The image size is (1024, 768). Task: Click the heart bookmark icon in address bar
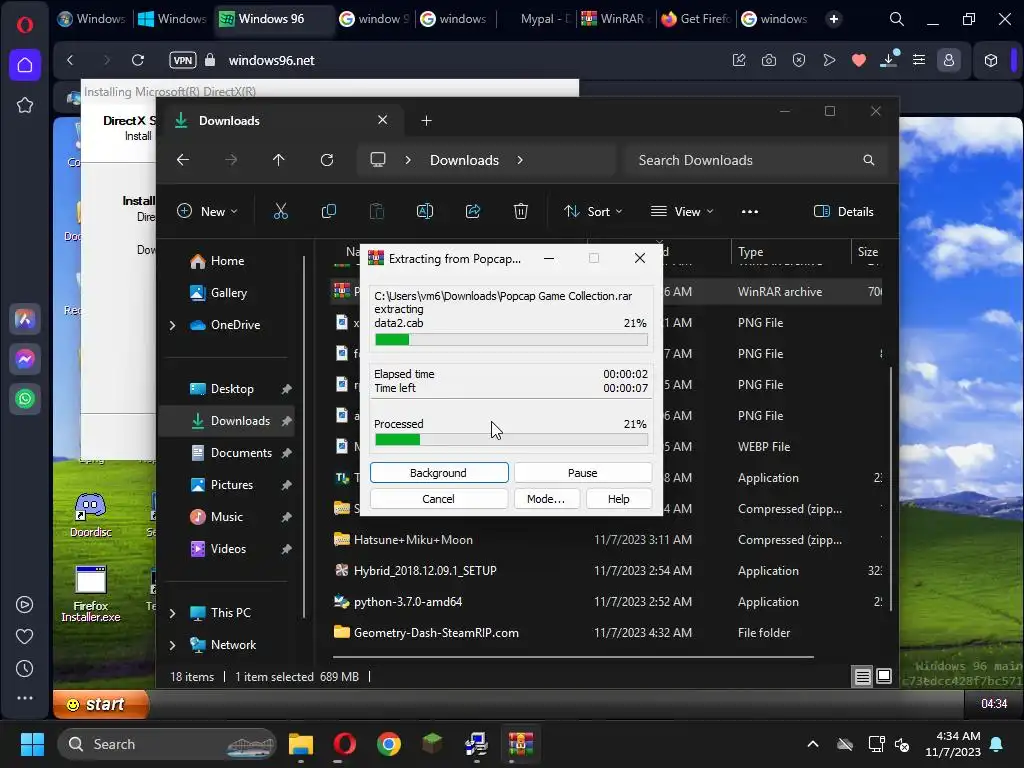pyautogui.click(x=859, y=60)
